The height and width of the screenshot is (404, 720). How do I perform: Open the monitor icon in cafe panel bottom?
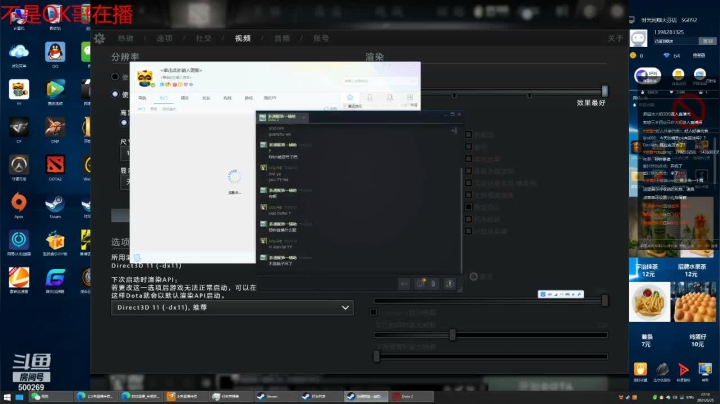pos(705,370)
